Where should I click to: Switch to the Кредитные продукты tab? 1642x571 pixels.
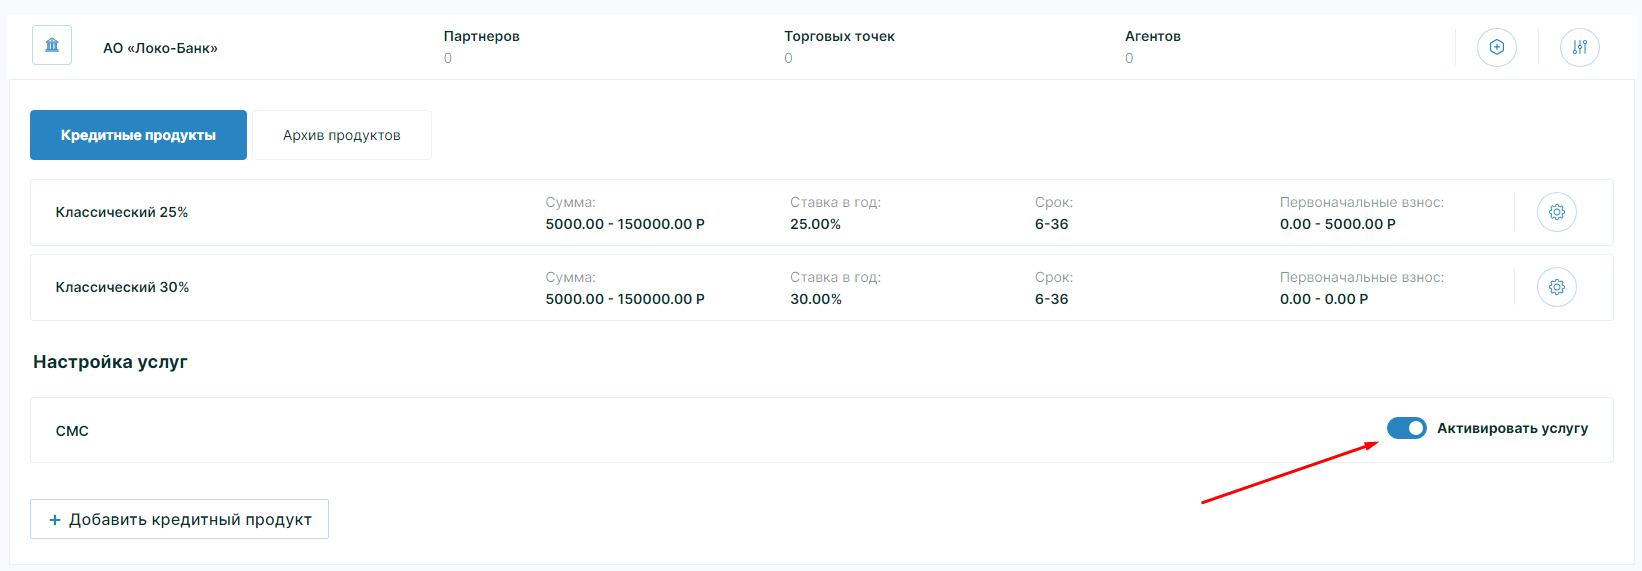[138, 135]
